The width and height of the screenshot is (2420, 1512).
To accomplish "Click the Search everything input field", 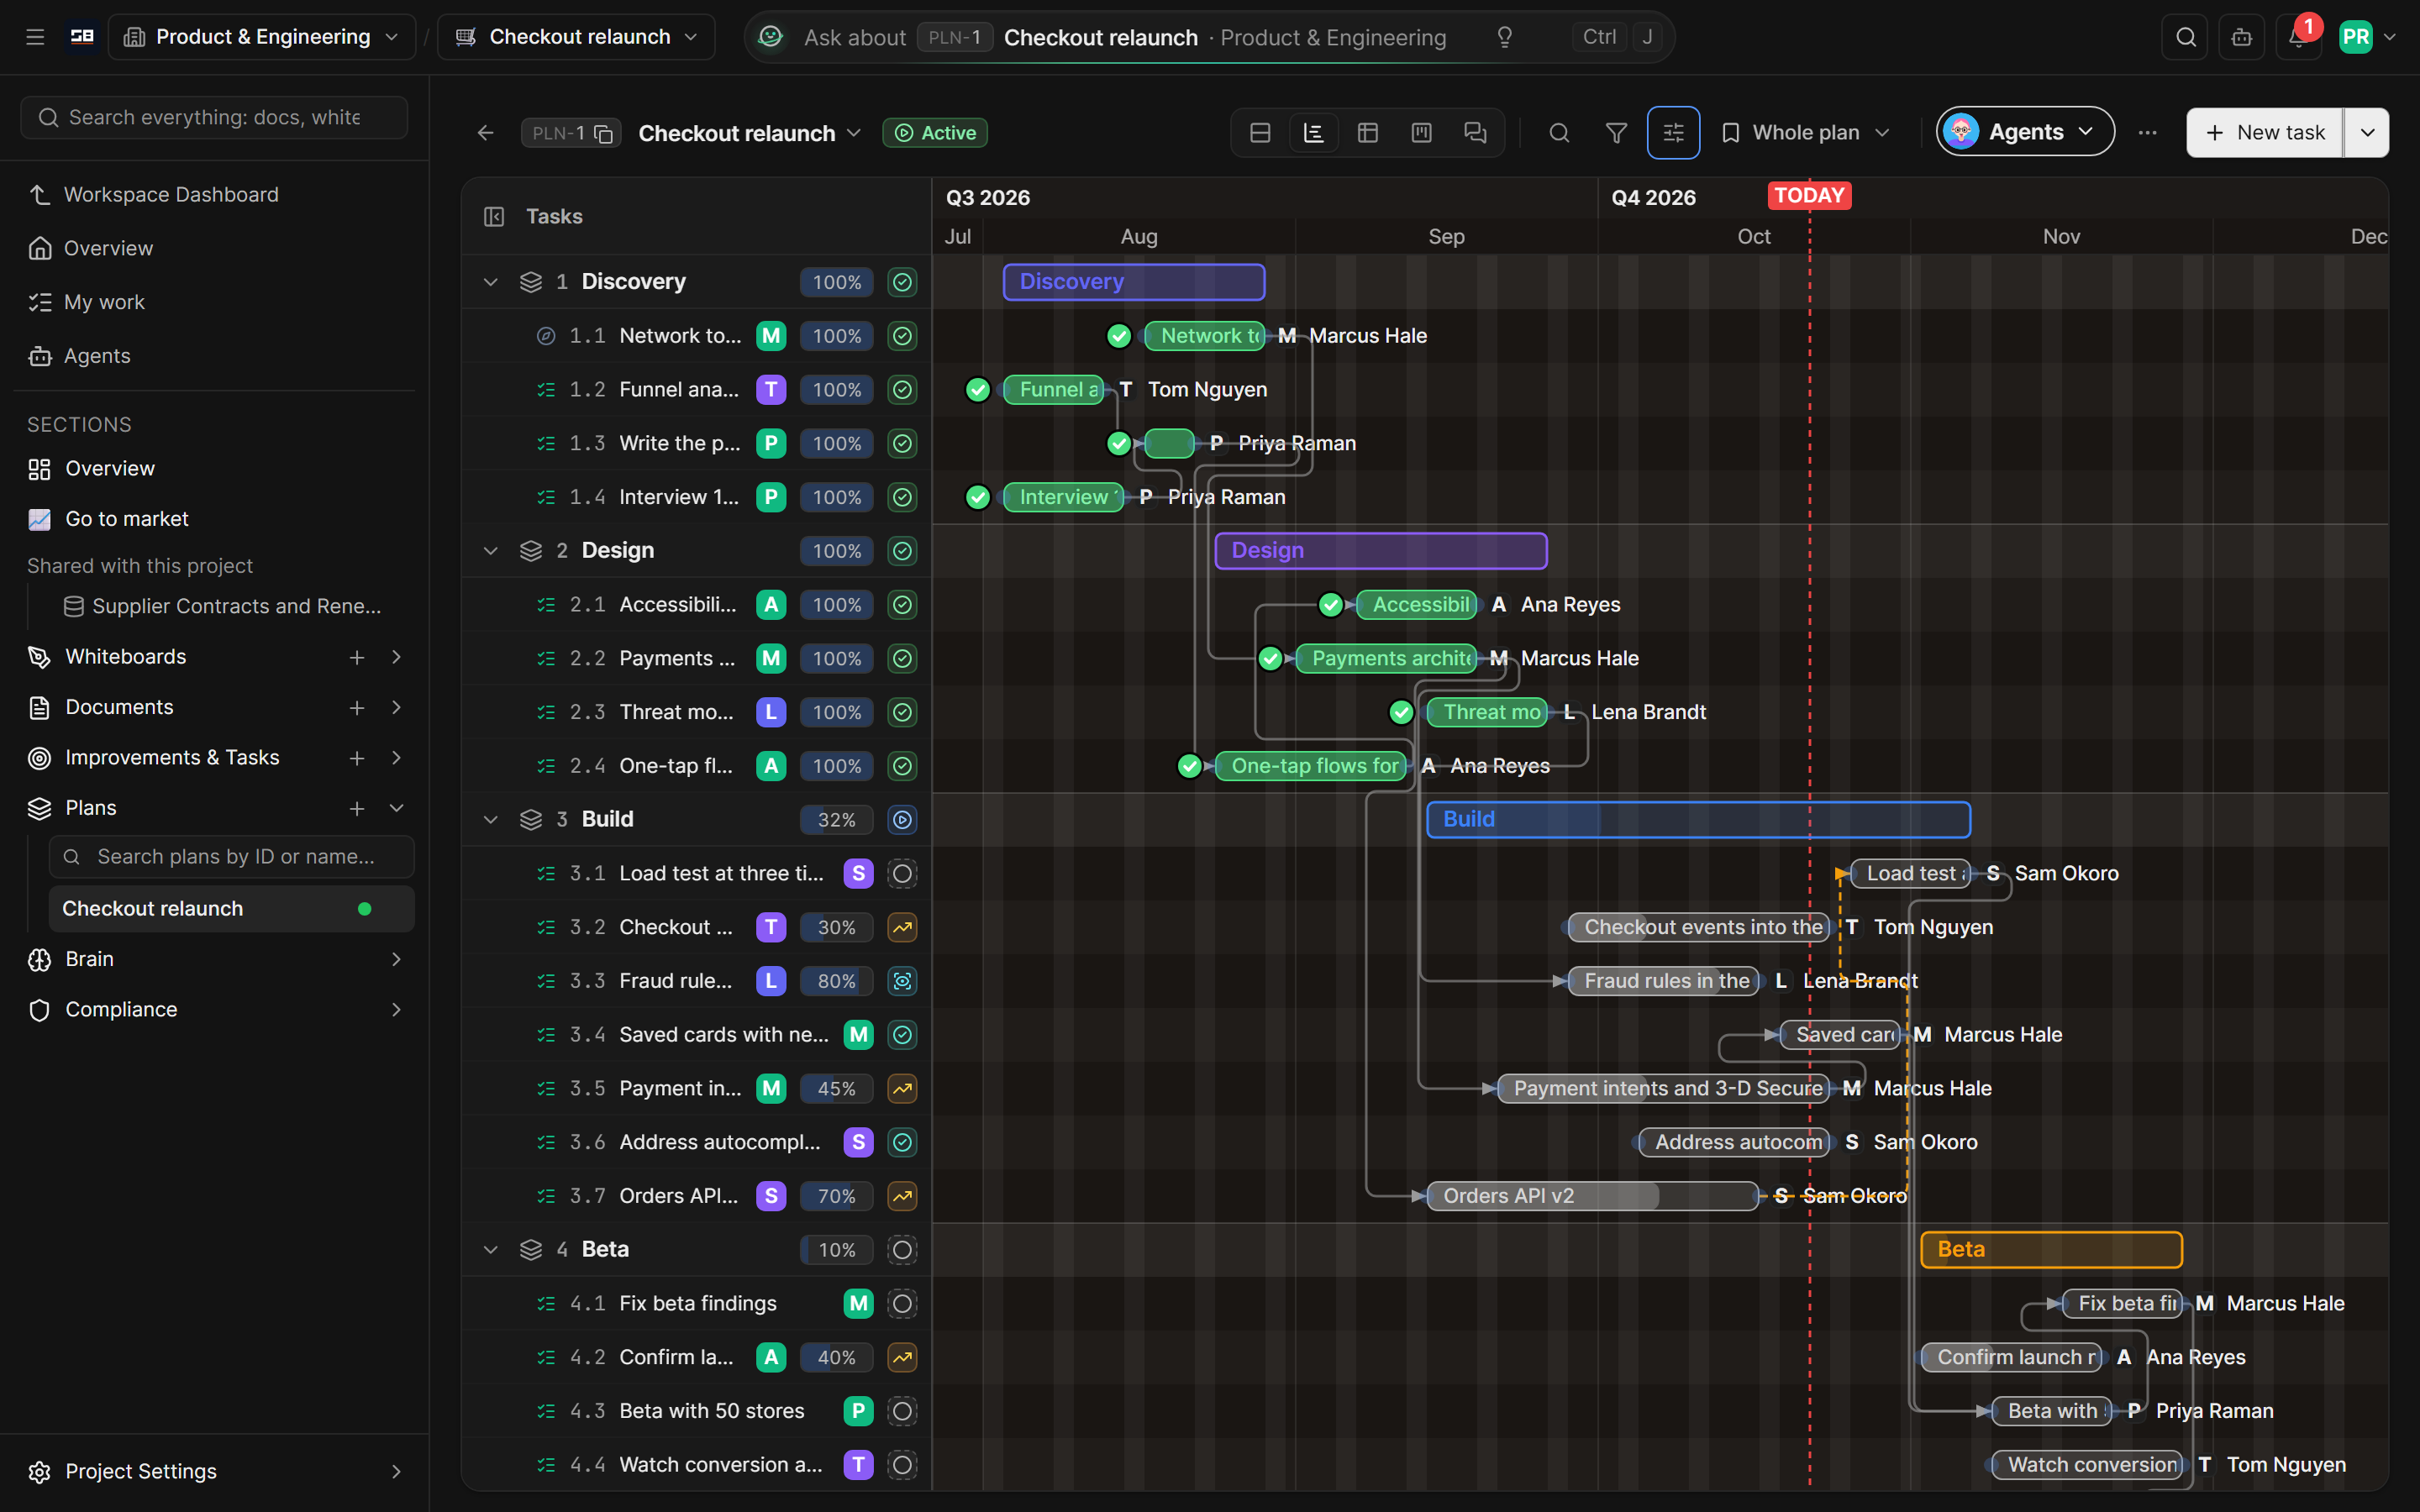I will pyautogui.click(x=214, y=118).
